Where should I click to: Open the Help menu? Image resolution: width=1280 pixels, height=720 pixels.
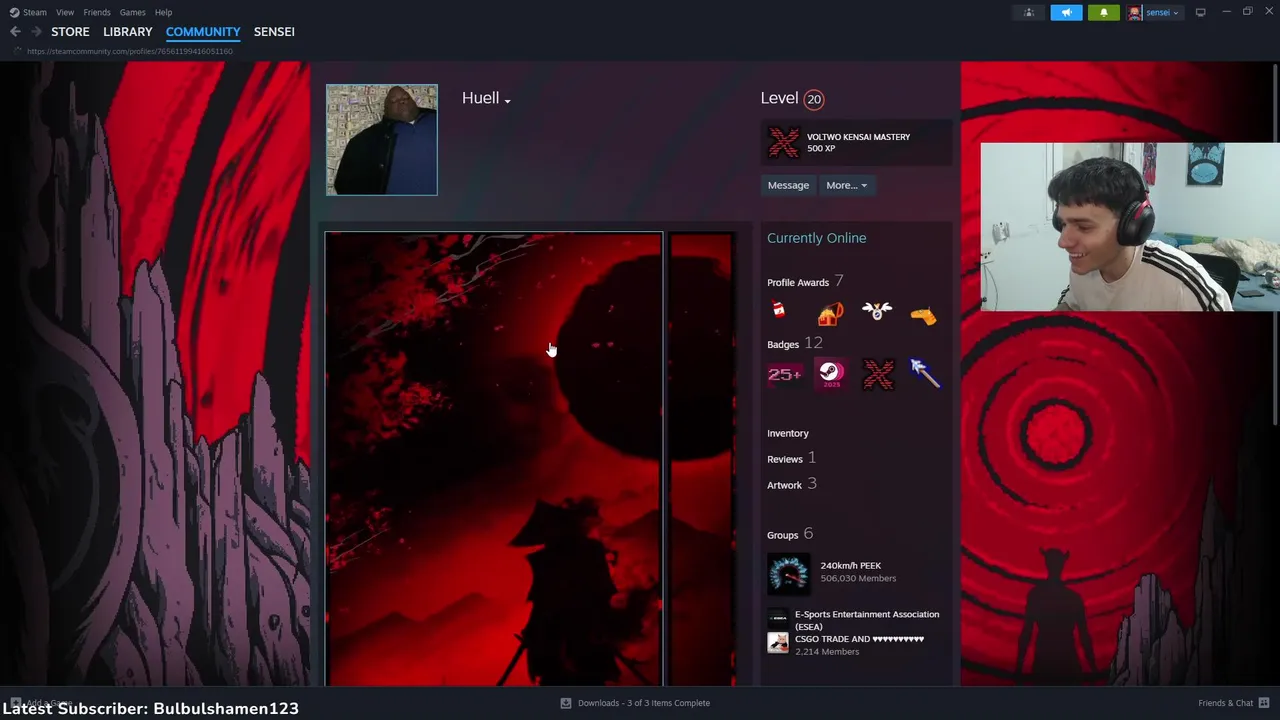pyautogui.click(x=163, y=12)
